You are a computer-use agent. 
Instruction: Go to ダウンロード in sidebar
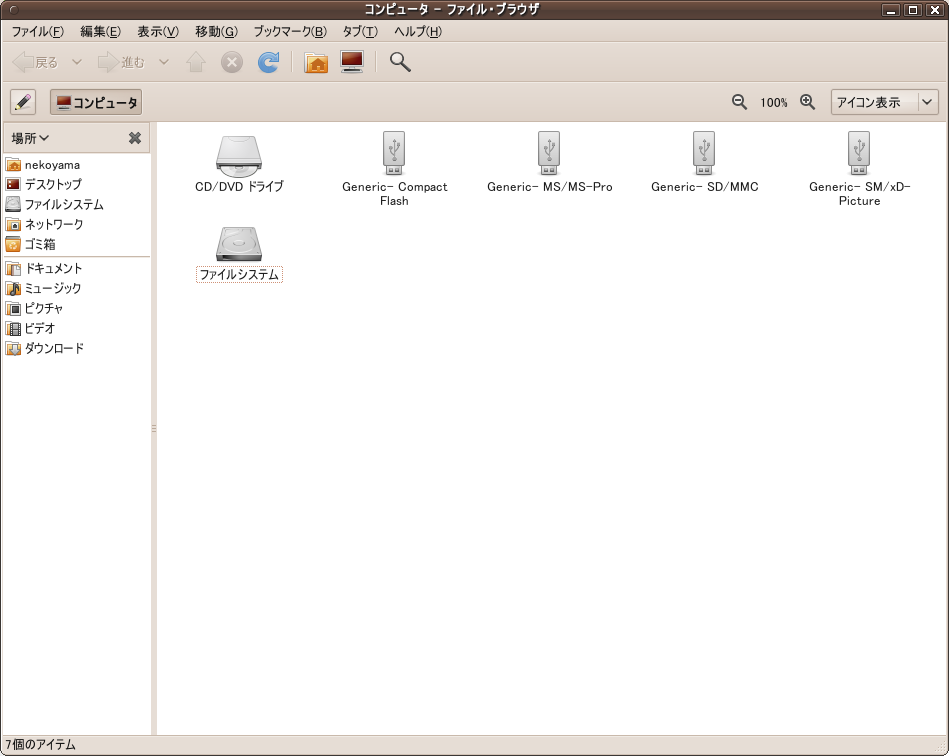click(x=54, y=348)
